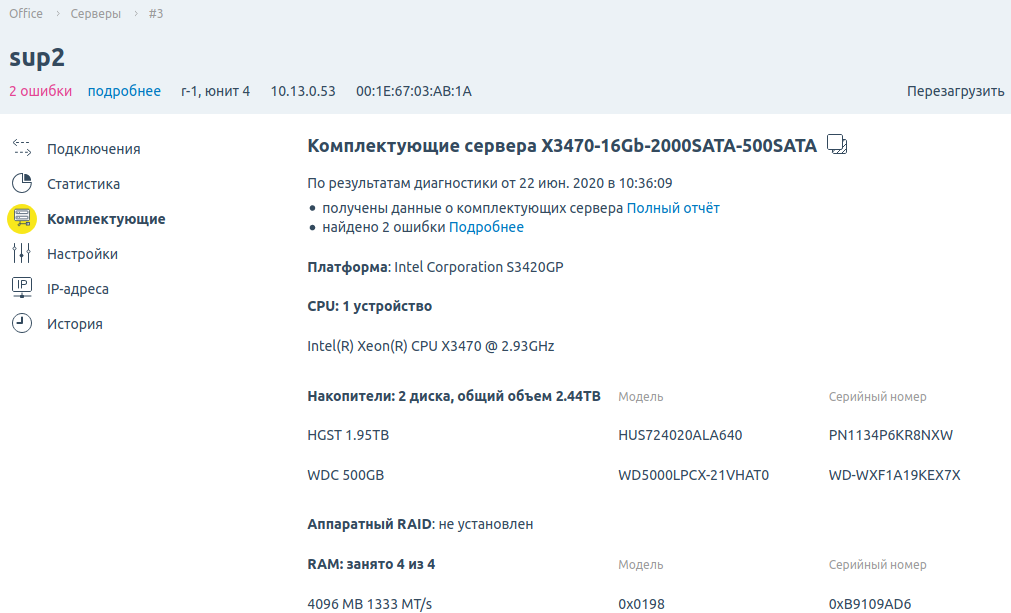This screenshot has width=1011, height=613.
Task: Click the Подключения connections icon
Action: click(22, 148)
